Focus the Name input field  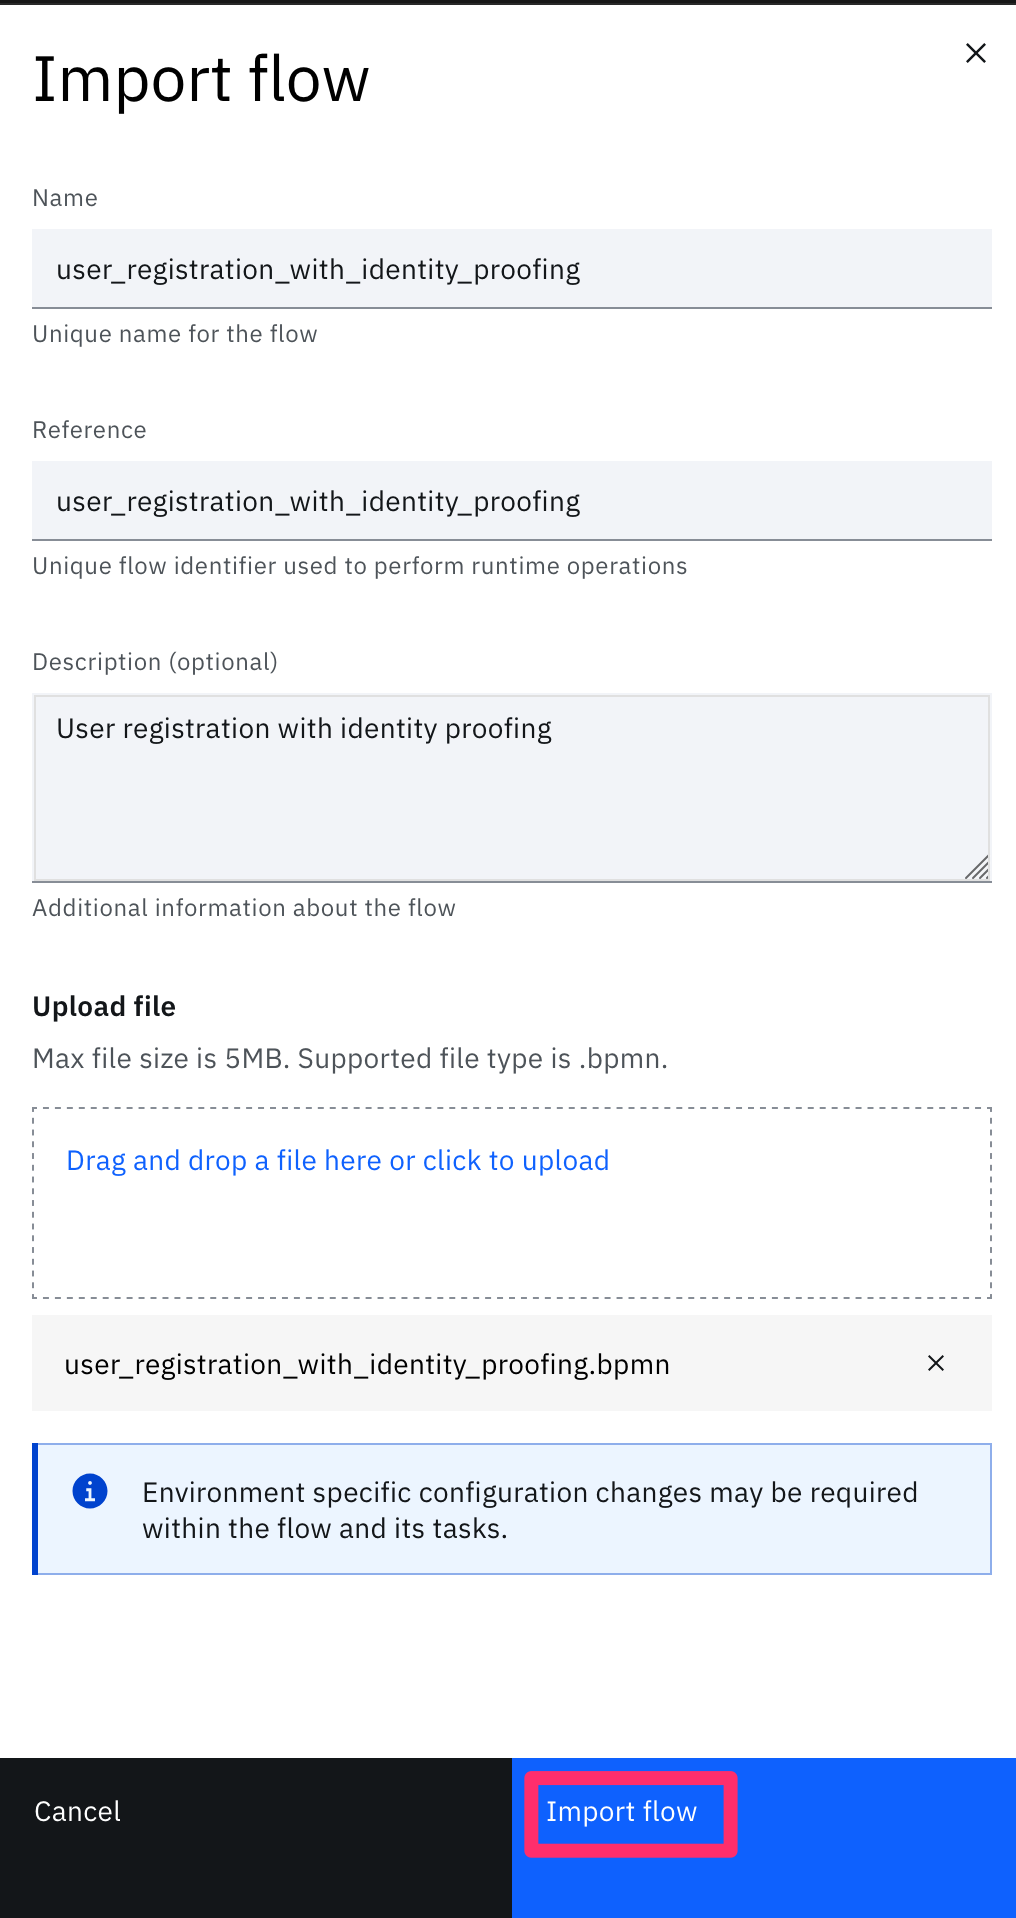512,269
